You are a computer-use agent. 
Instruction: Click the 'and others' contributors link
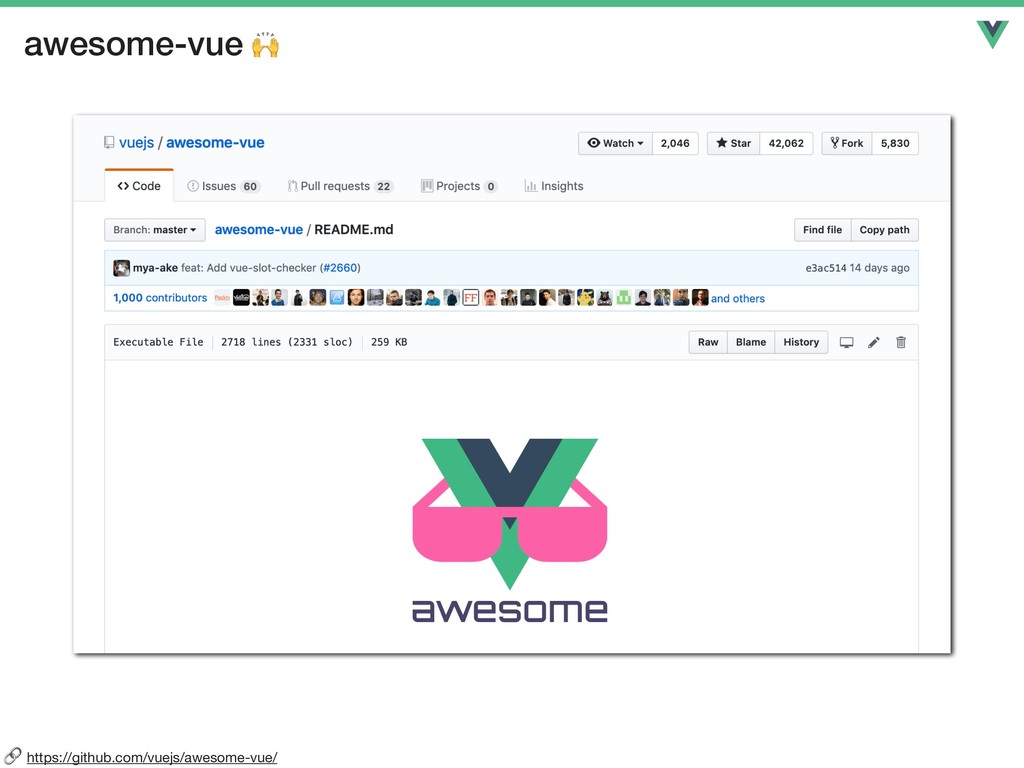[737, 298]
